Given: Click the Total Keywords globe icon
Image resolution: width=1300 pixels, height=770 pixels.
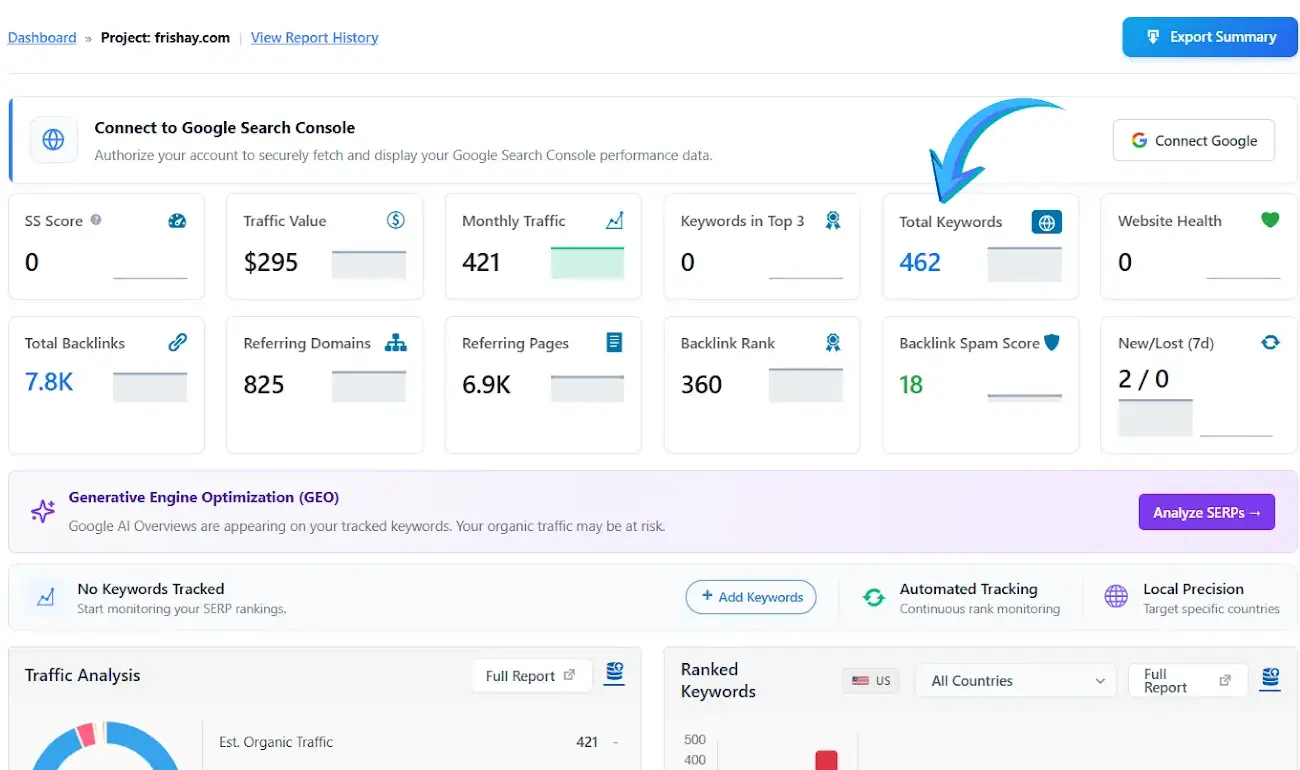Looking at the screenshot, I should pos(1046,222).
